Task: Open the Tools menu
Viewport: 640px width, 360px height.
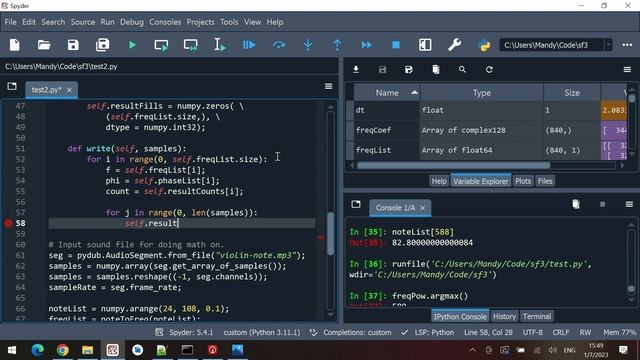Action: 229,22
